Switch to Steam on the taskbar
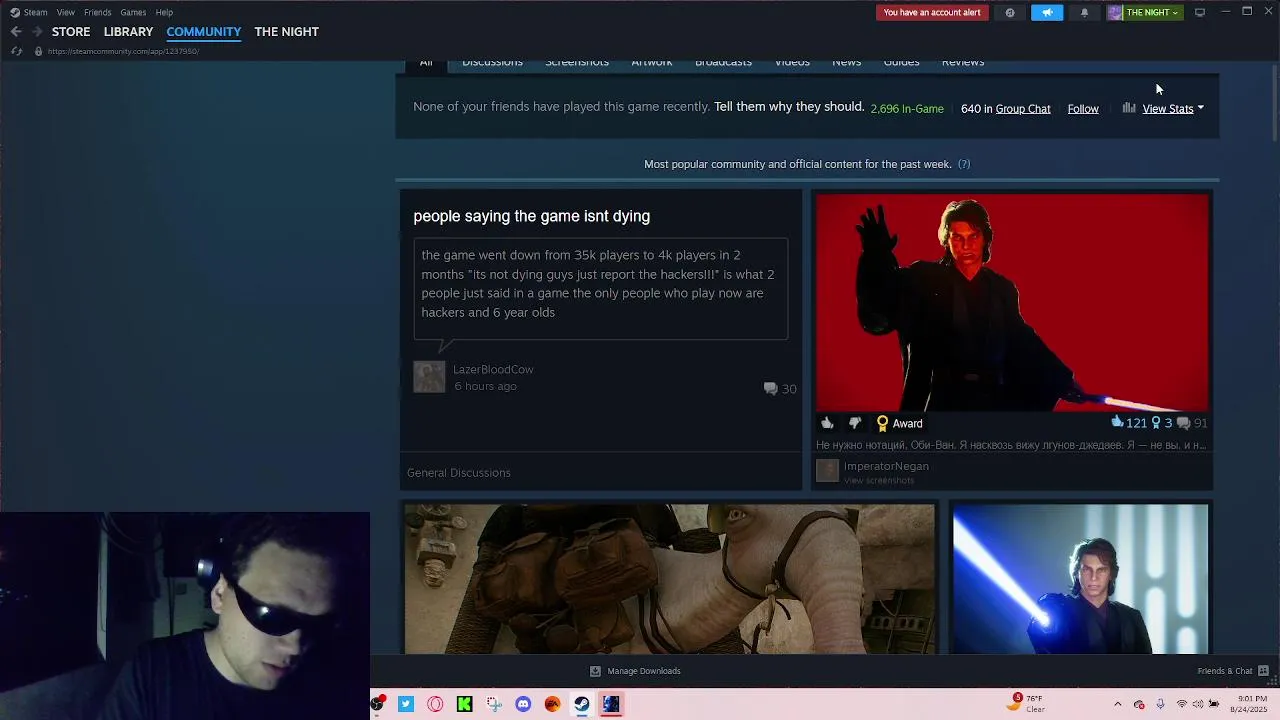Screen dimensions: 1280x720 (581, 704)
